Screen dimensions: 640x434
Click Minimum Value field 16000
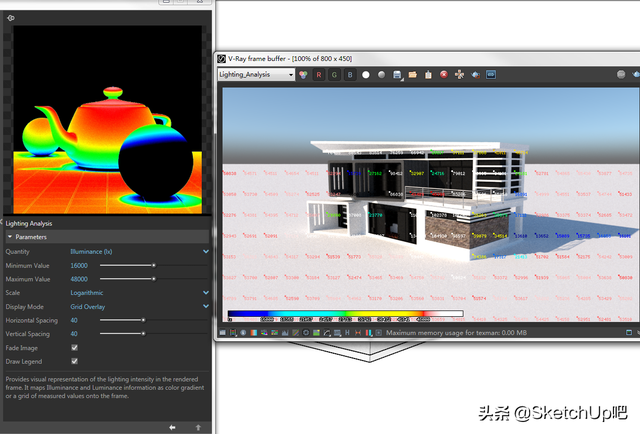(79, 265)
